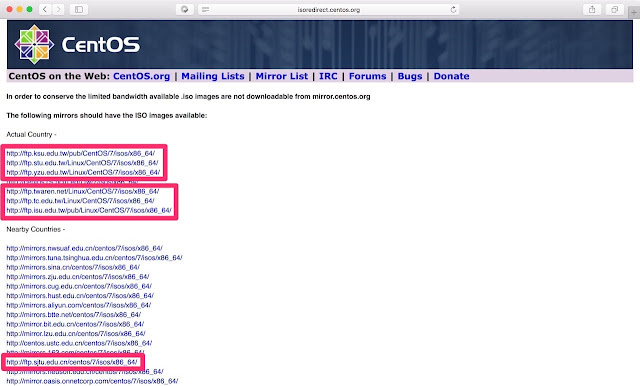Click 'The following mirrors should have' sentence
The width and height of the screenshot is (640, 386).
click(x=107, y=115)
